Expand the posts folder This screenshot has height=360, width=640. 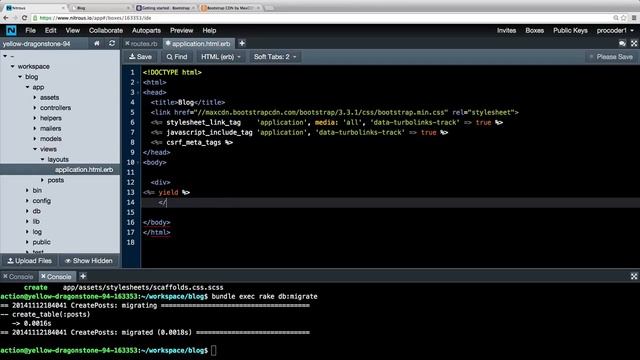click(x=42, y=180)
